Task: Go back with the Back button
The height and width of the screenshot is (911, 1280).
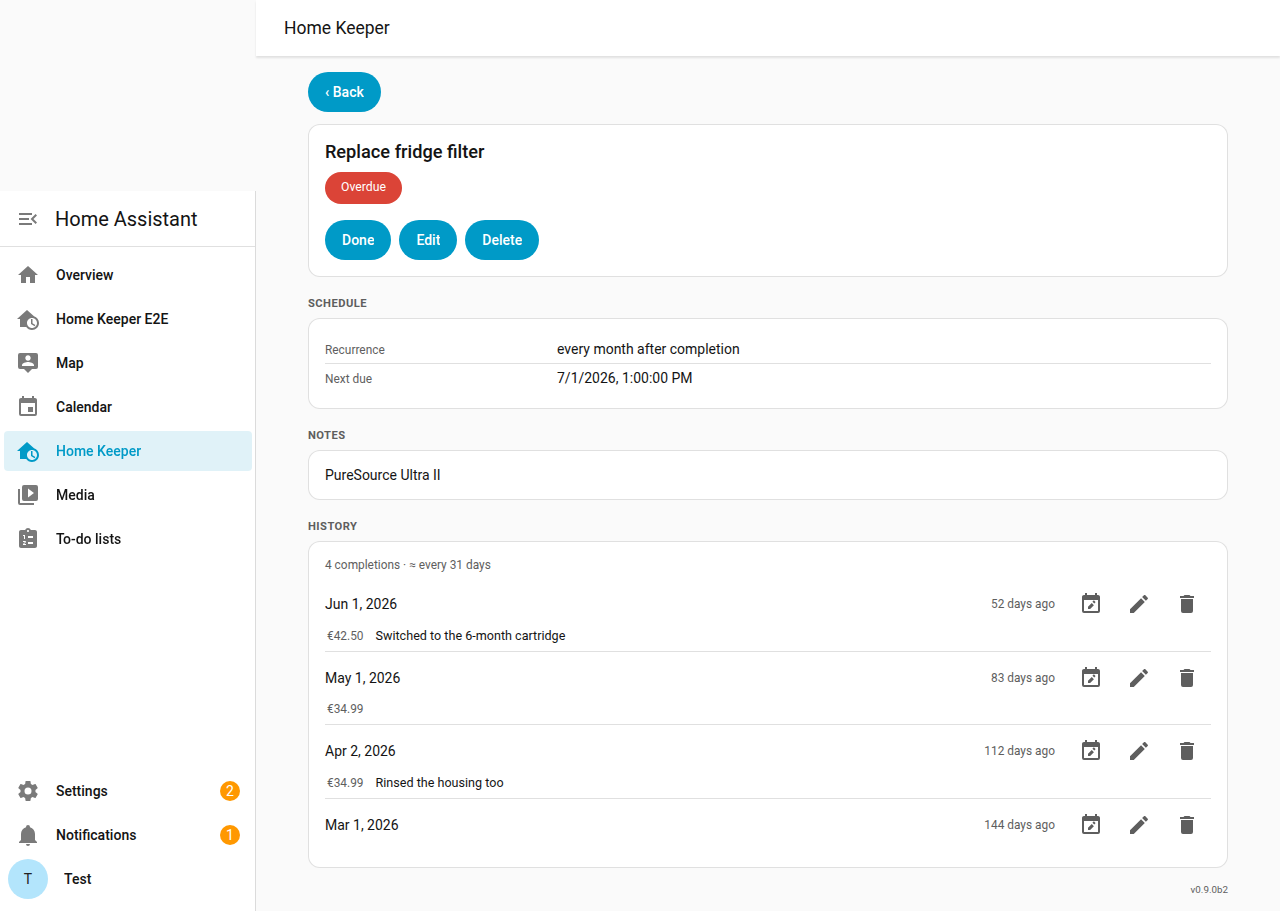Action: [344, 92]
